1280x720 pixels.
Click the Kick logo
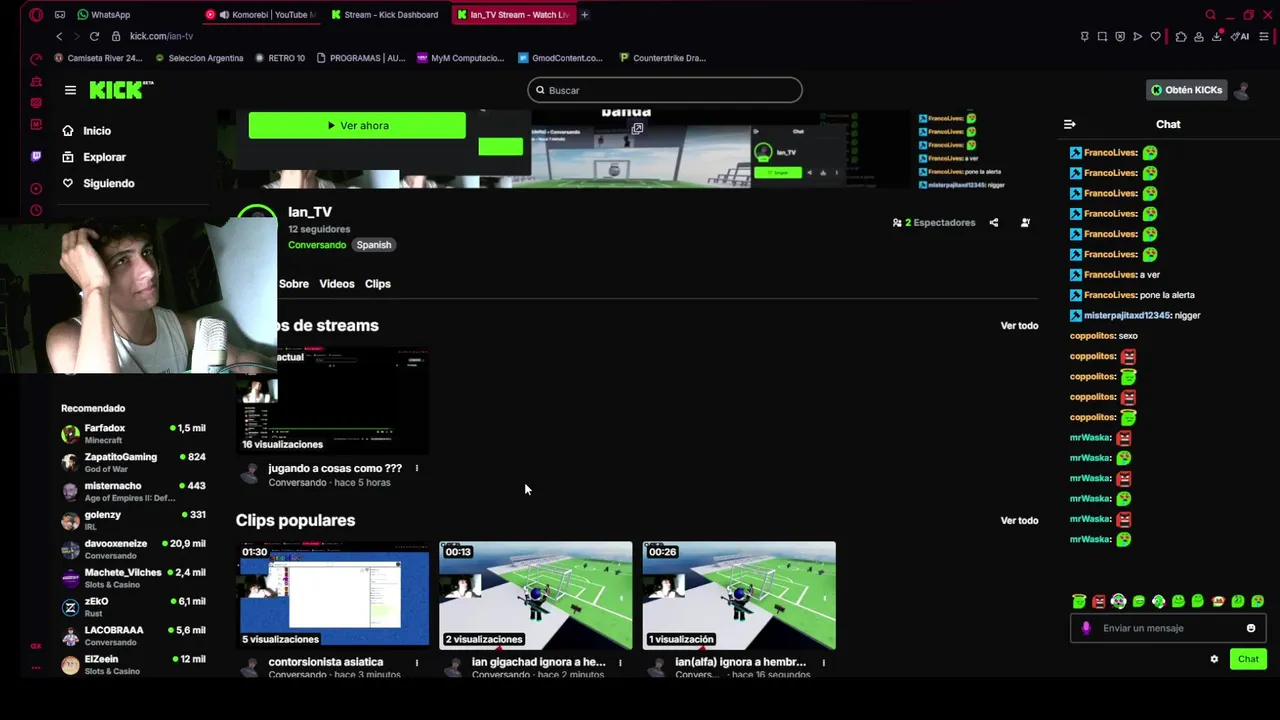tap(120, 90)
